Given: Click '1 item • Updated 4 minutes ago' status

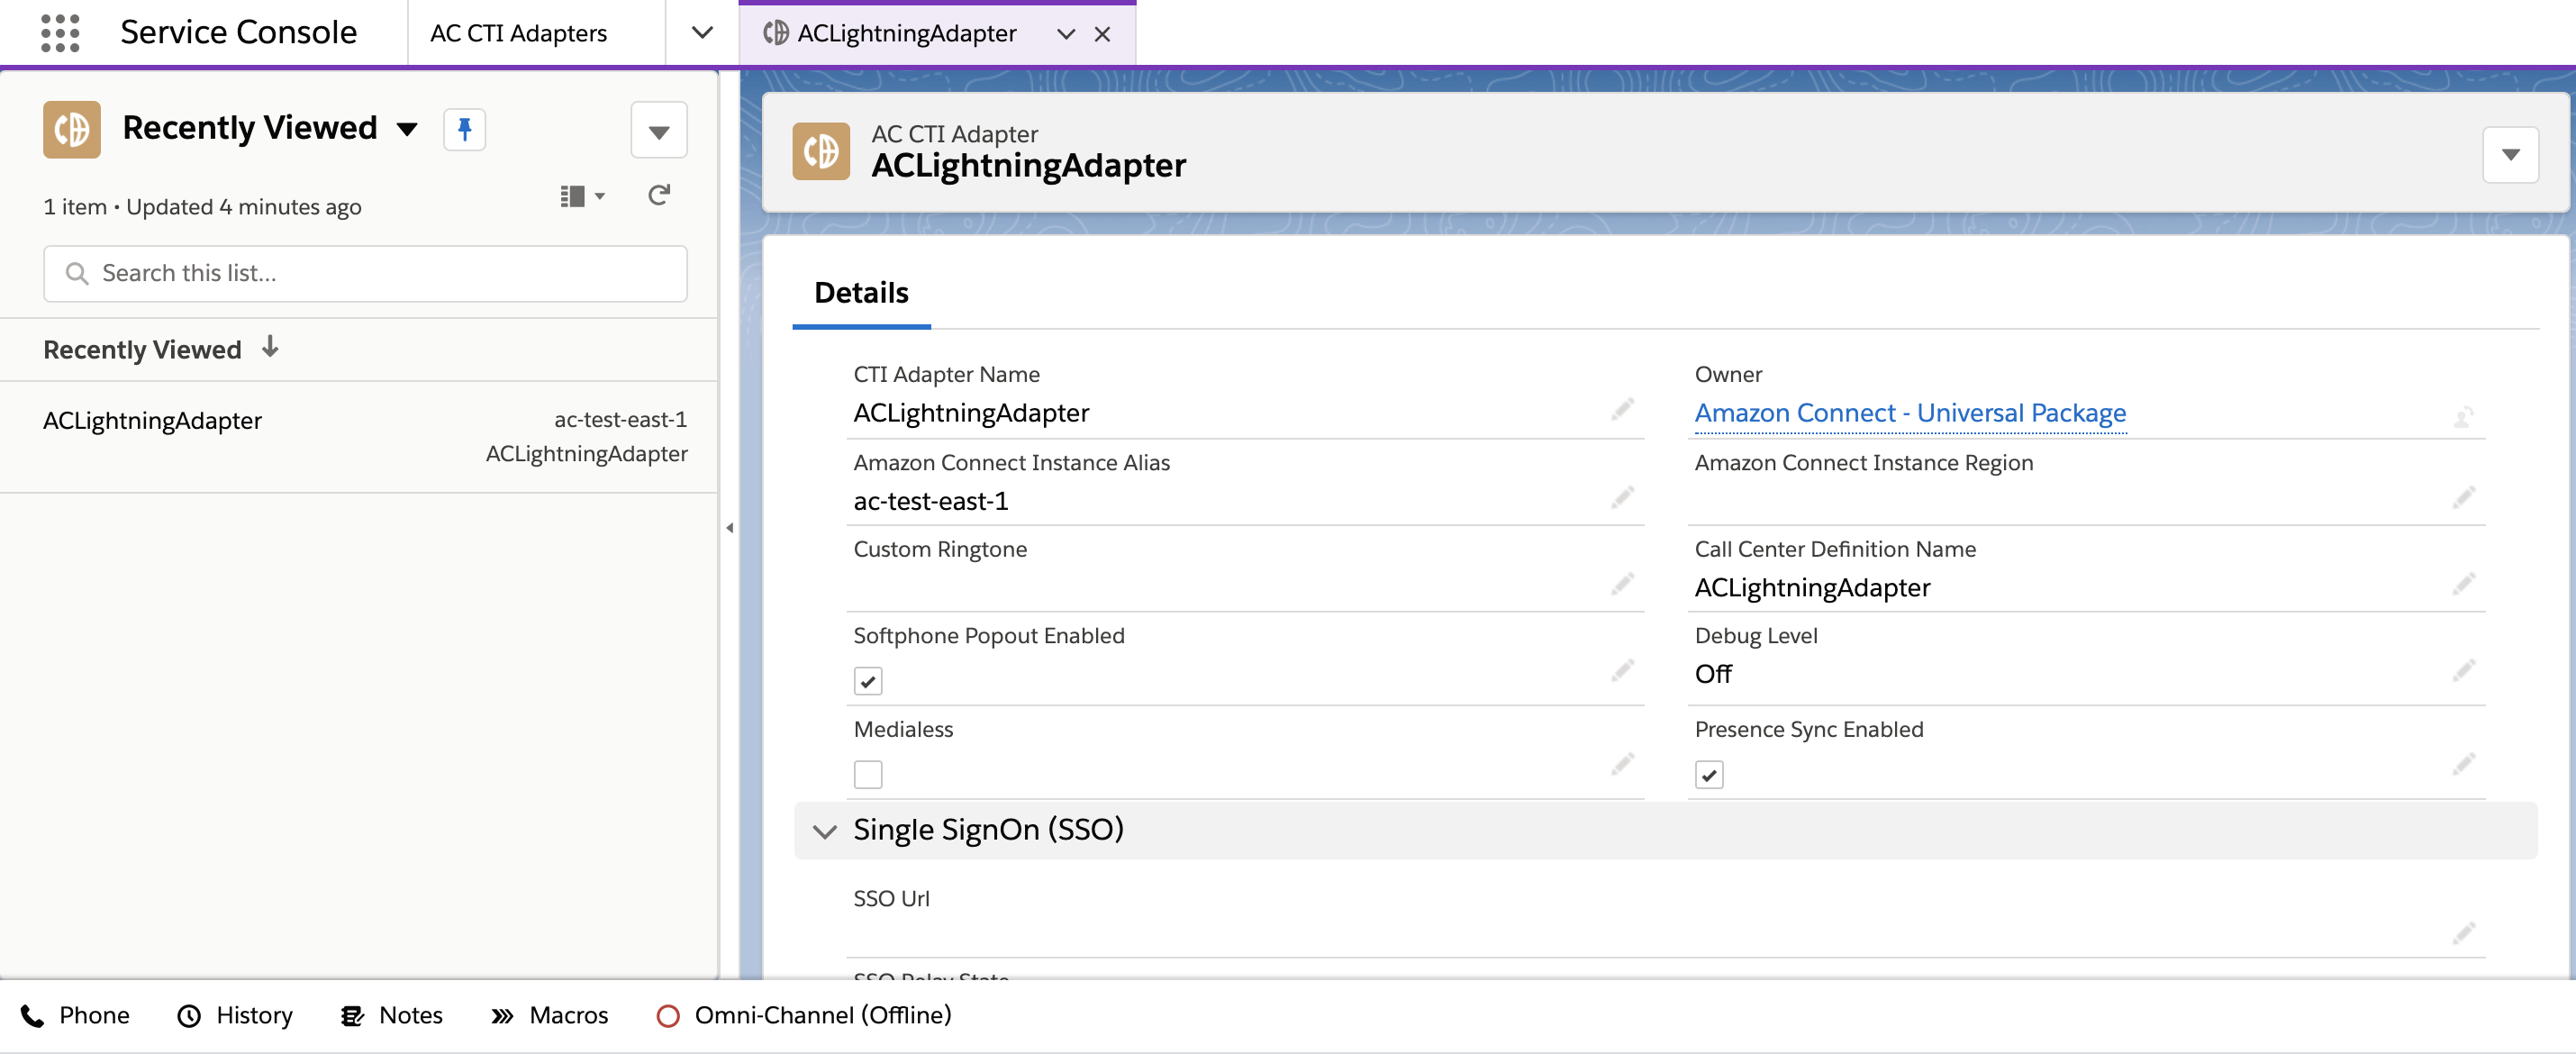Looking at the screenshot, I should [x=202, y=207].
